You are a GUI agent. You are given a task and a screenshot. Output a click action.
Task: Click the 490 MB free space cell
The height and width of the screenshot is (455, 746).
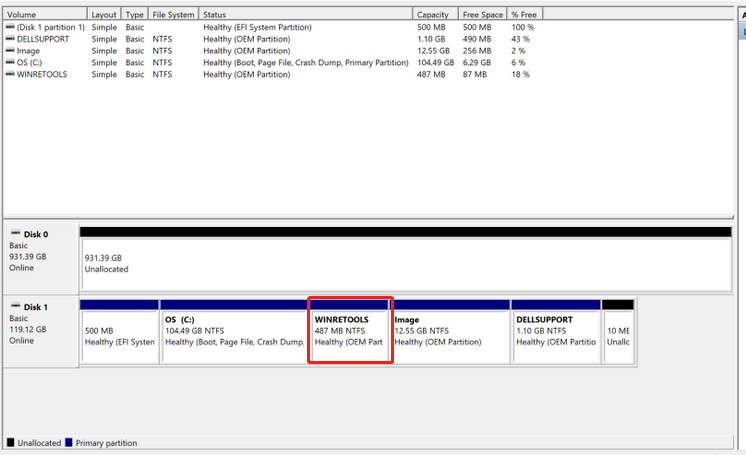click(x=477, y=39)
